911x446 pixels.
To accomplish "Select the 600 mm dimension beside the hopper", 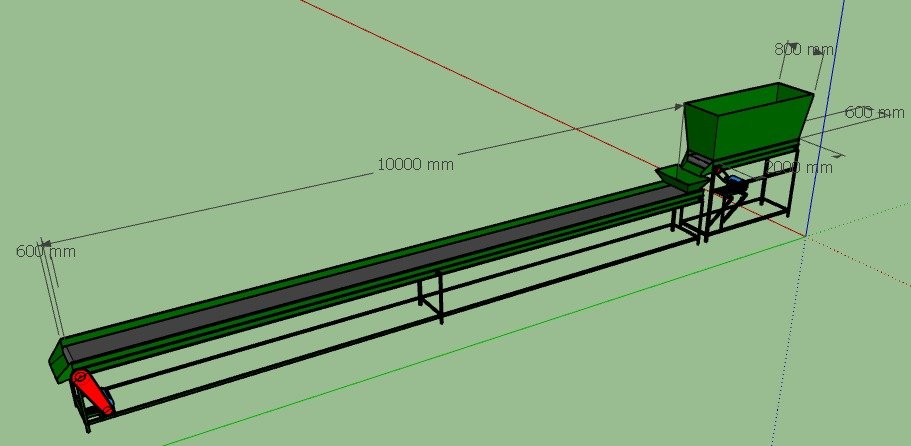I will (x=874, y=113).
